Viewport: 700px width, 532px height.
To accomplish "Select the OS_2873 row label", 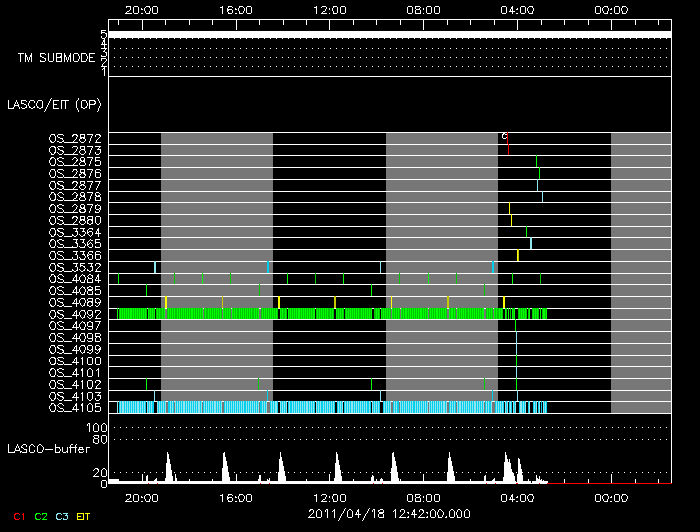I will (x=75, y=150).
